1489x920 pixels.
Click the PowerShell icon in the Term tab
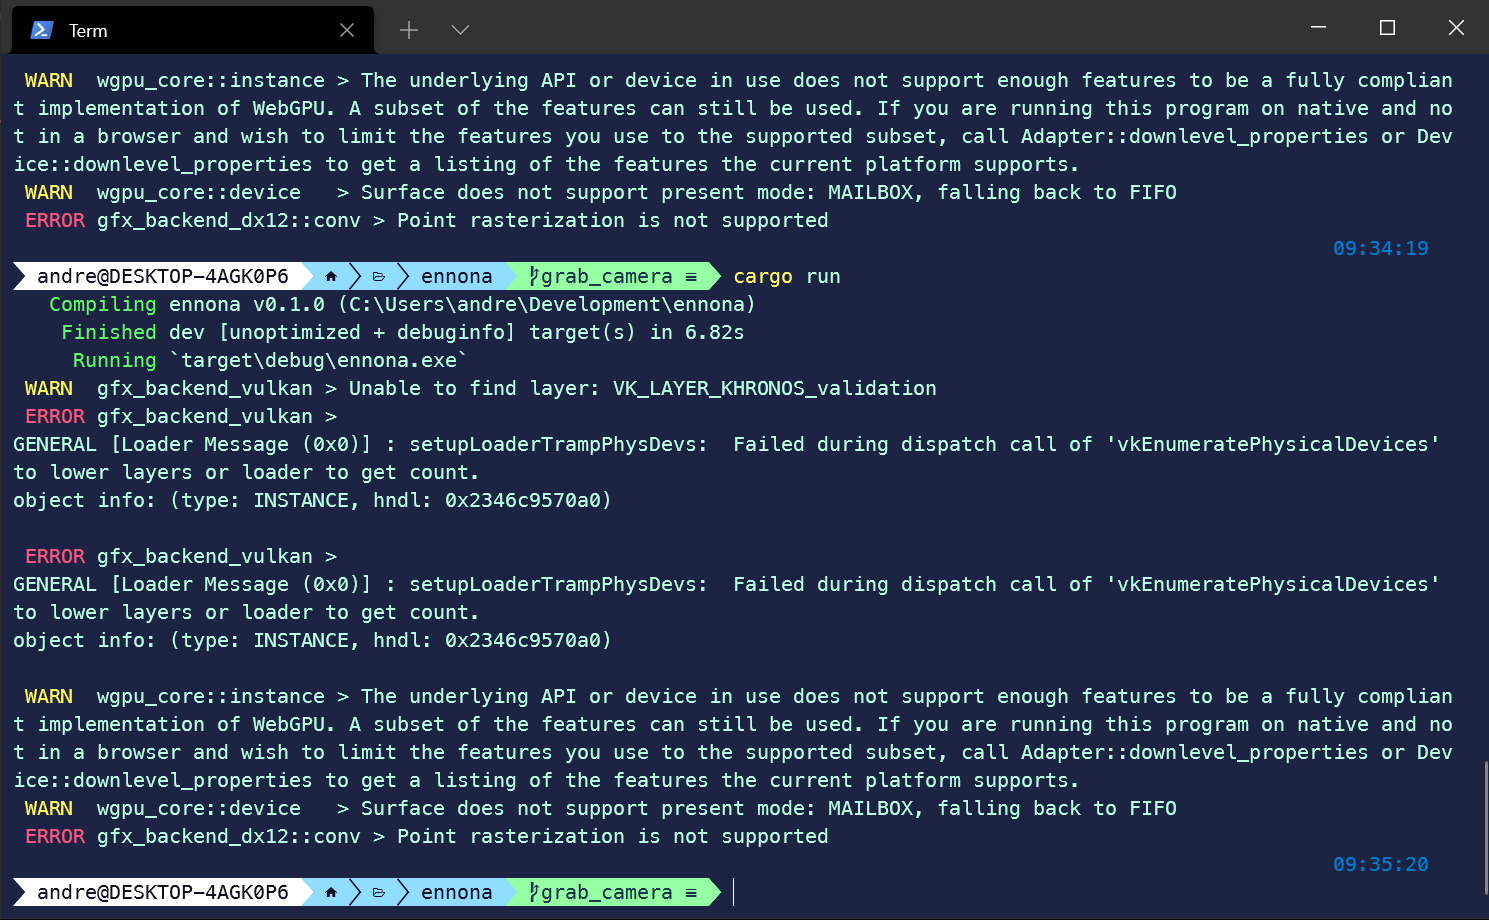pyautogui.click(x=39, y=30)
